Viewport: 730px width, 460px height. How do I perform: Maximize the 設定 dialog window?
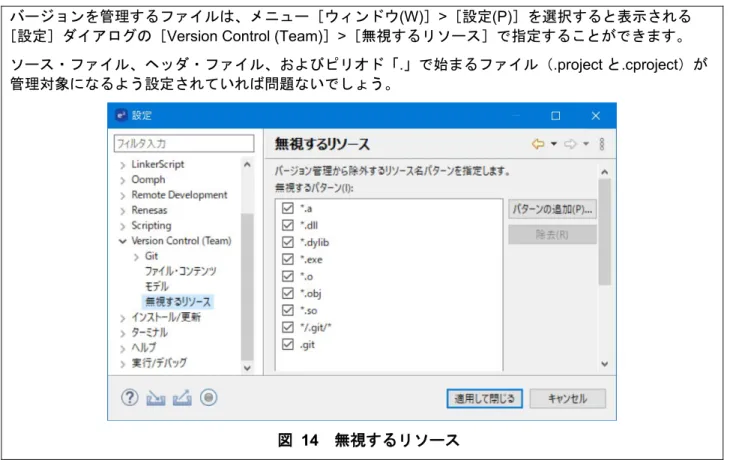(x=555, y=115)
